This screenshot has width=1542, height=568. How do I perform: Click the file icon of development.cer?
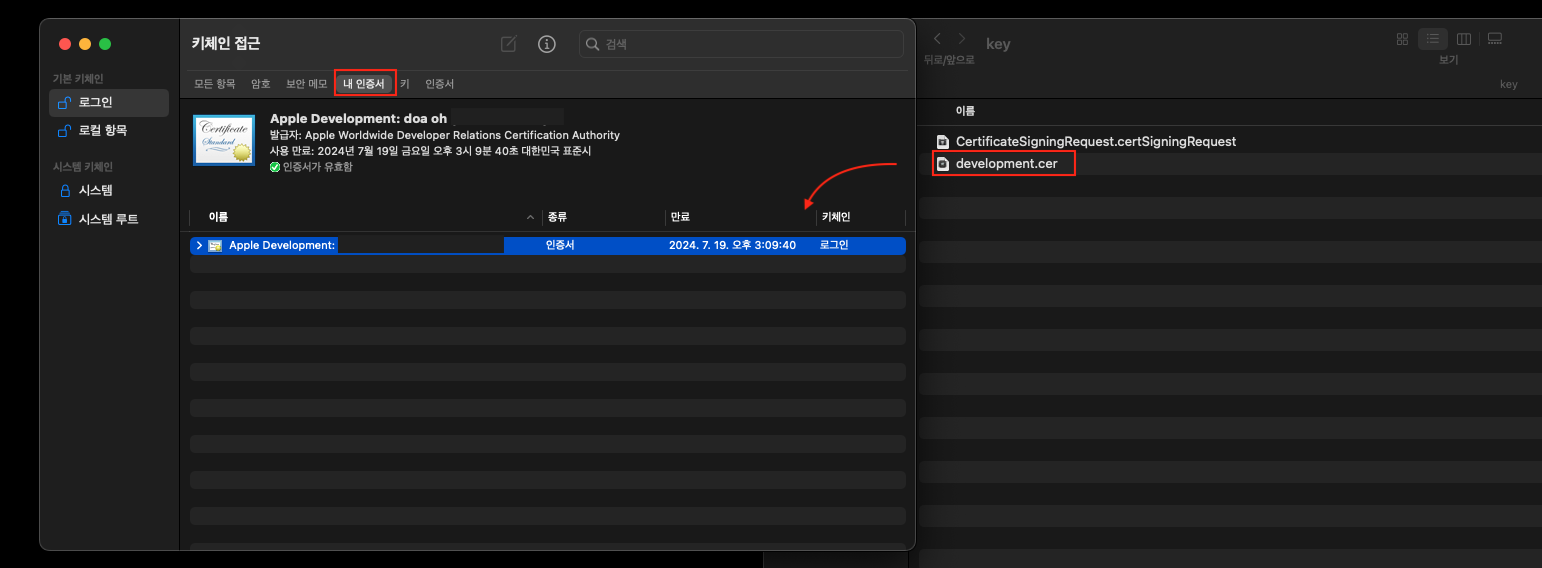942,163
